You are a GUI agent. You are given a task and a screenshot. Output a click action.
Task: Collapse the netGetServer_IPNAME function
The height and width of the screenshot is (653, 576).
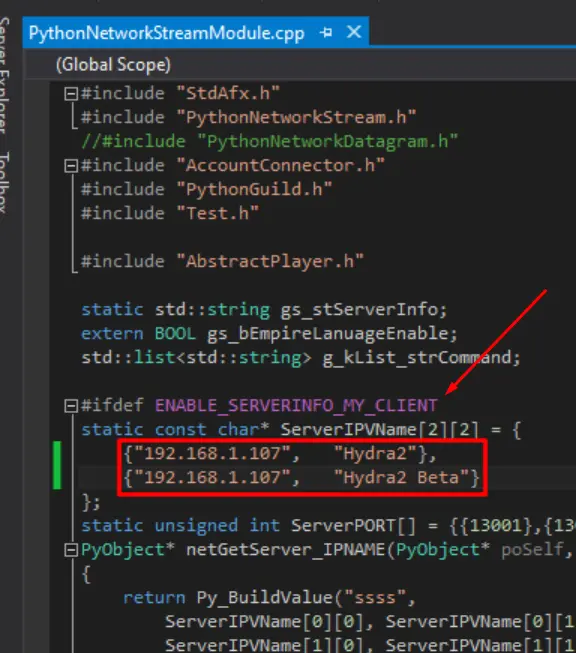(x=71, y=550)
